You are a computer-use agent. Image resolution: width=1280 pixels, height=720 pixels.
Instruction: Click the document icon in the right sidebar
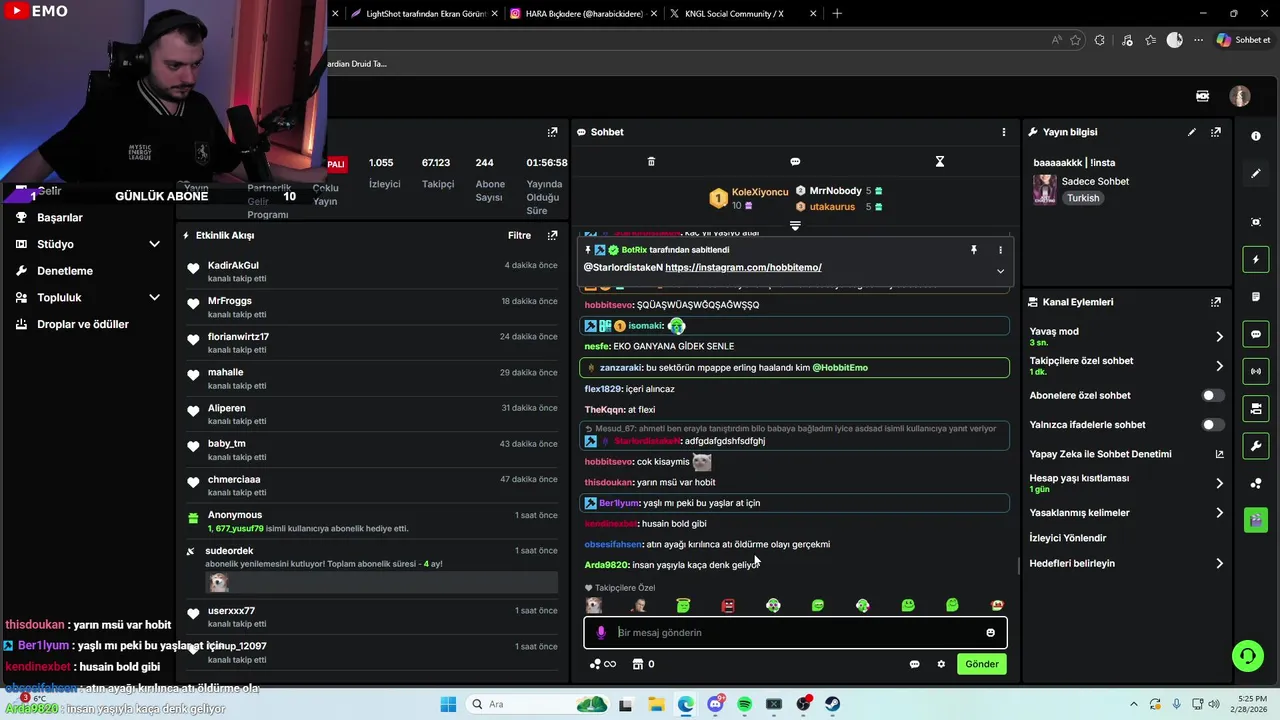(x=1256, y=297)
